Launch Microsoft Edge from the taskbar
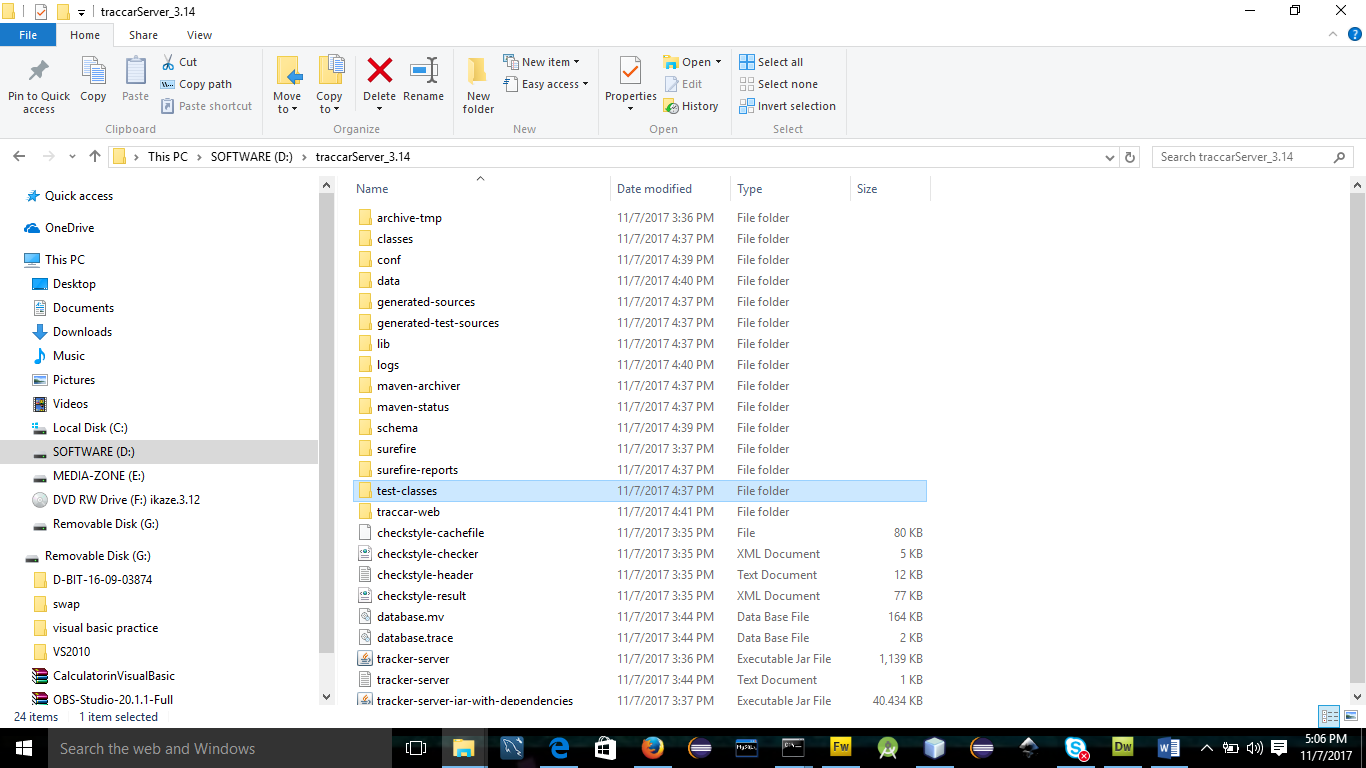 point(559,748)
